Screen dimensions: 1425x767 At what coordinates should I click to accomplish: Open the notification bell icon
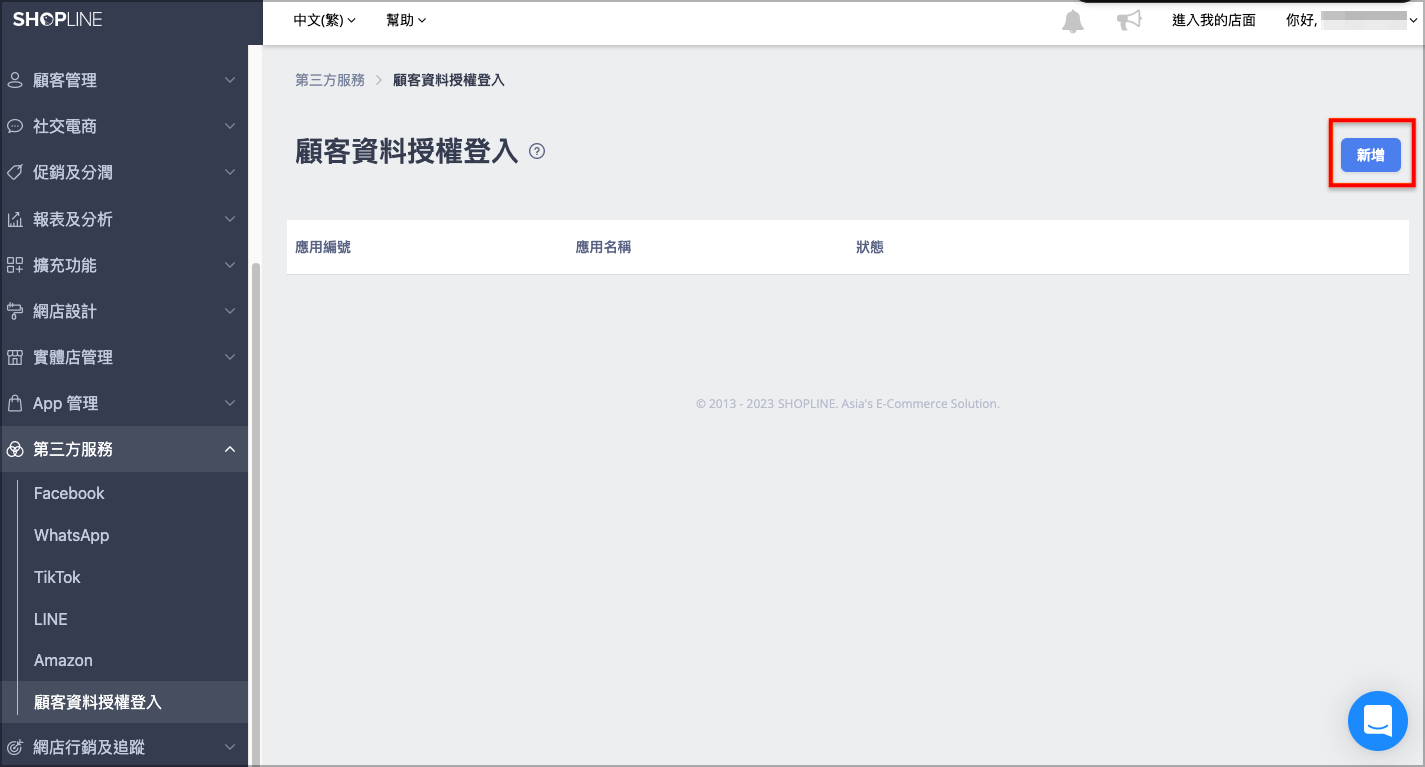click(x=1073, y=21)
